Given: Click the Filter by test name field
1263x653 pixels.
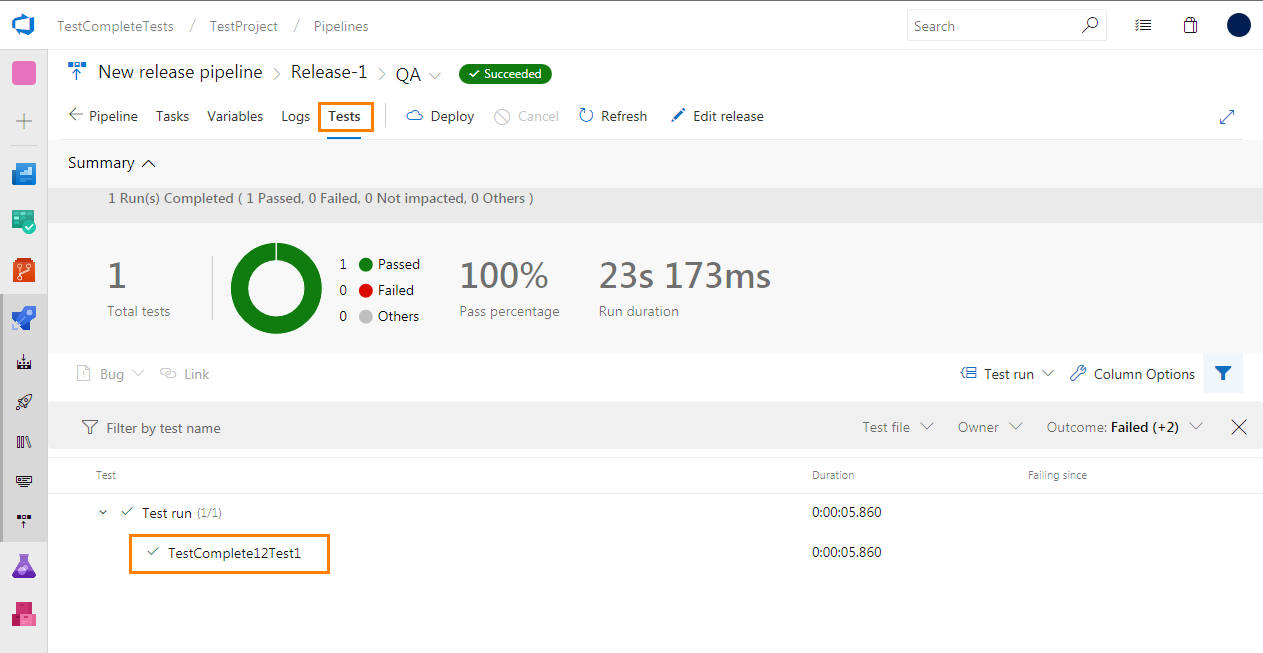Looking at the screenshot, I should coord(164,428).
